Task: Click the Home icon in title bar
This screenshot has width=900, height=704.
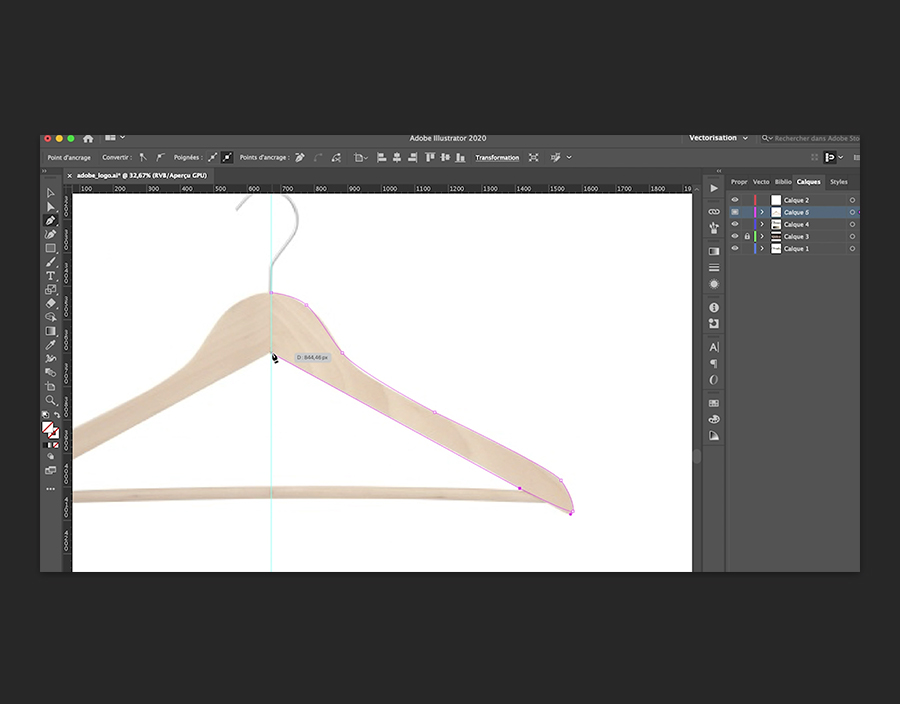Action: tap(88, 138)
